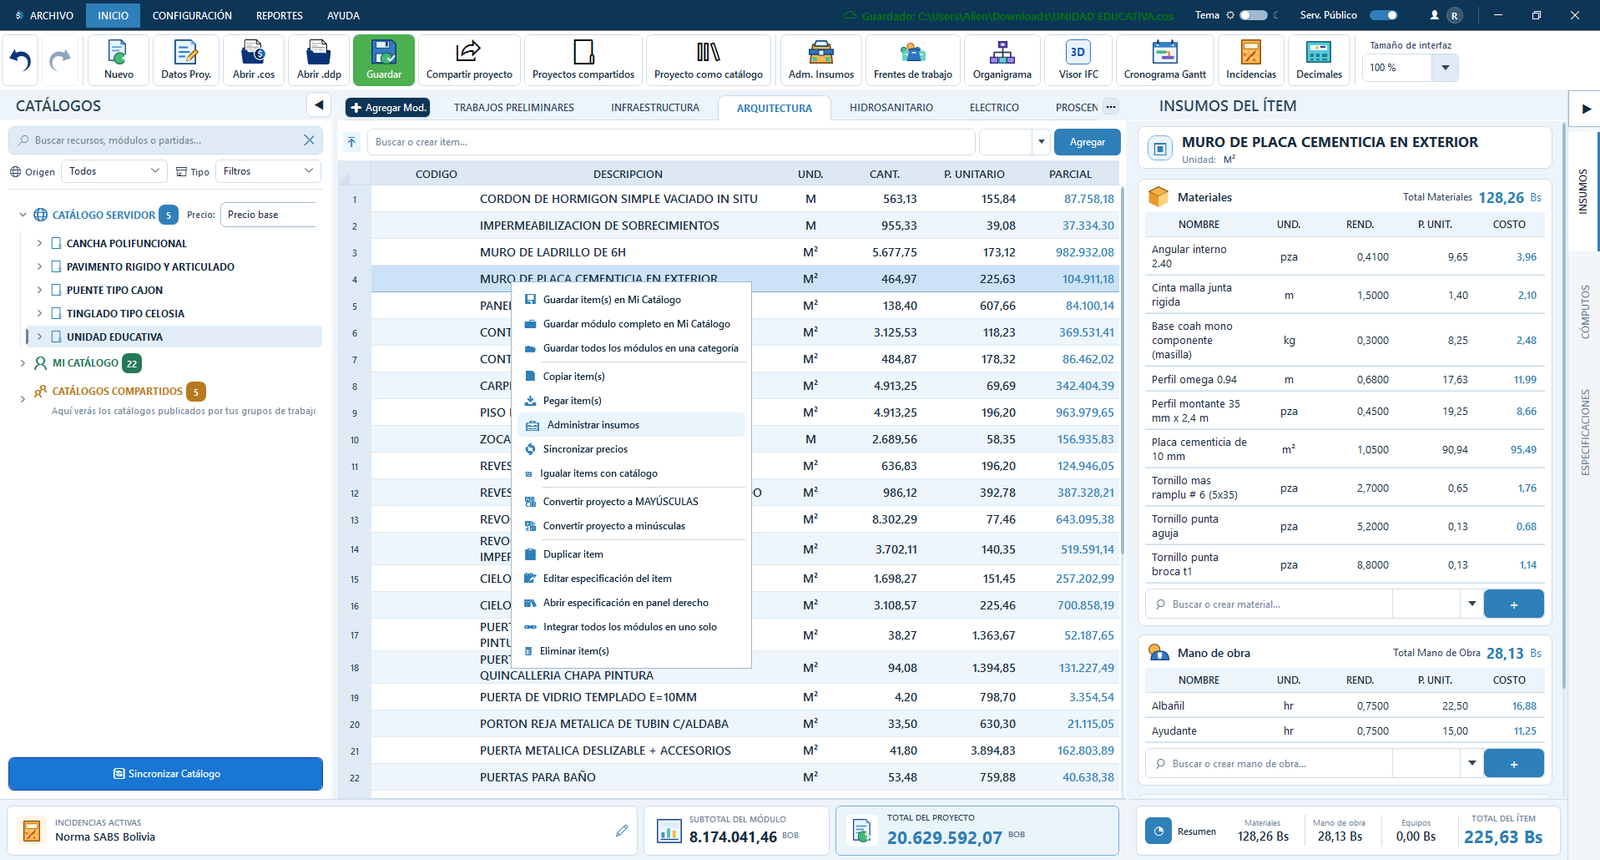Open Frentes de trabajo
Screen dimensions: 1600x860
point(913,60)
